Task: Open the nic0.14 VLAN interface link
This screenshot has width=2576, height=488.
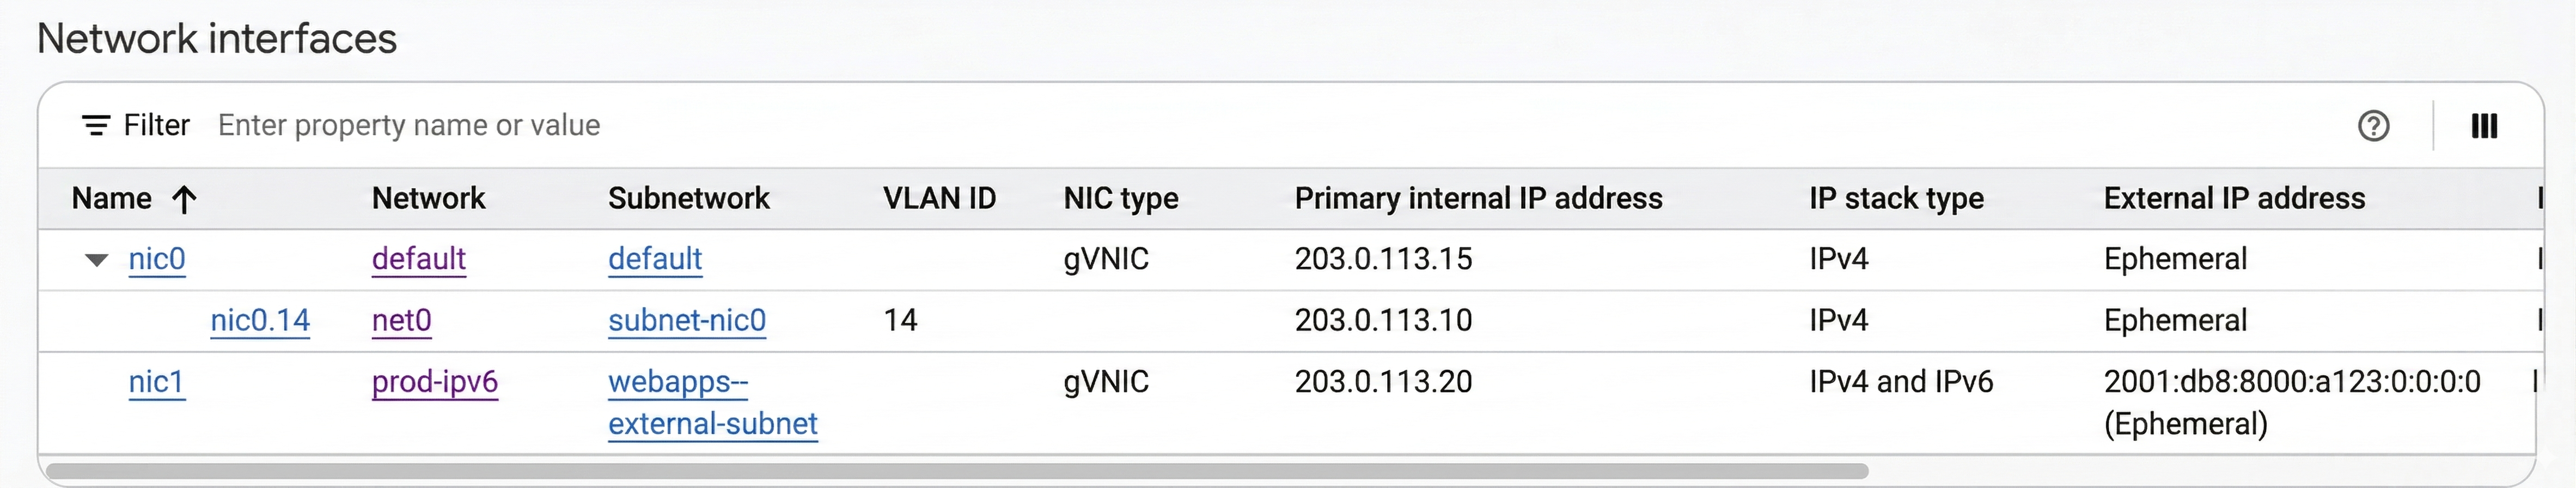Action: coord(260,321)
